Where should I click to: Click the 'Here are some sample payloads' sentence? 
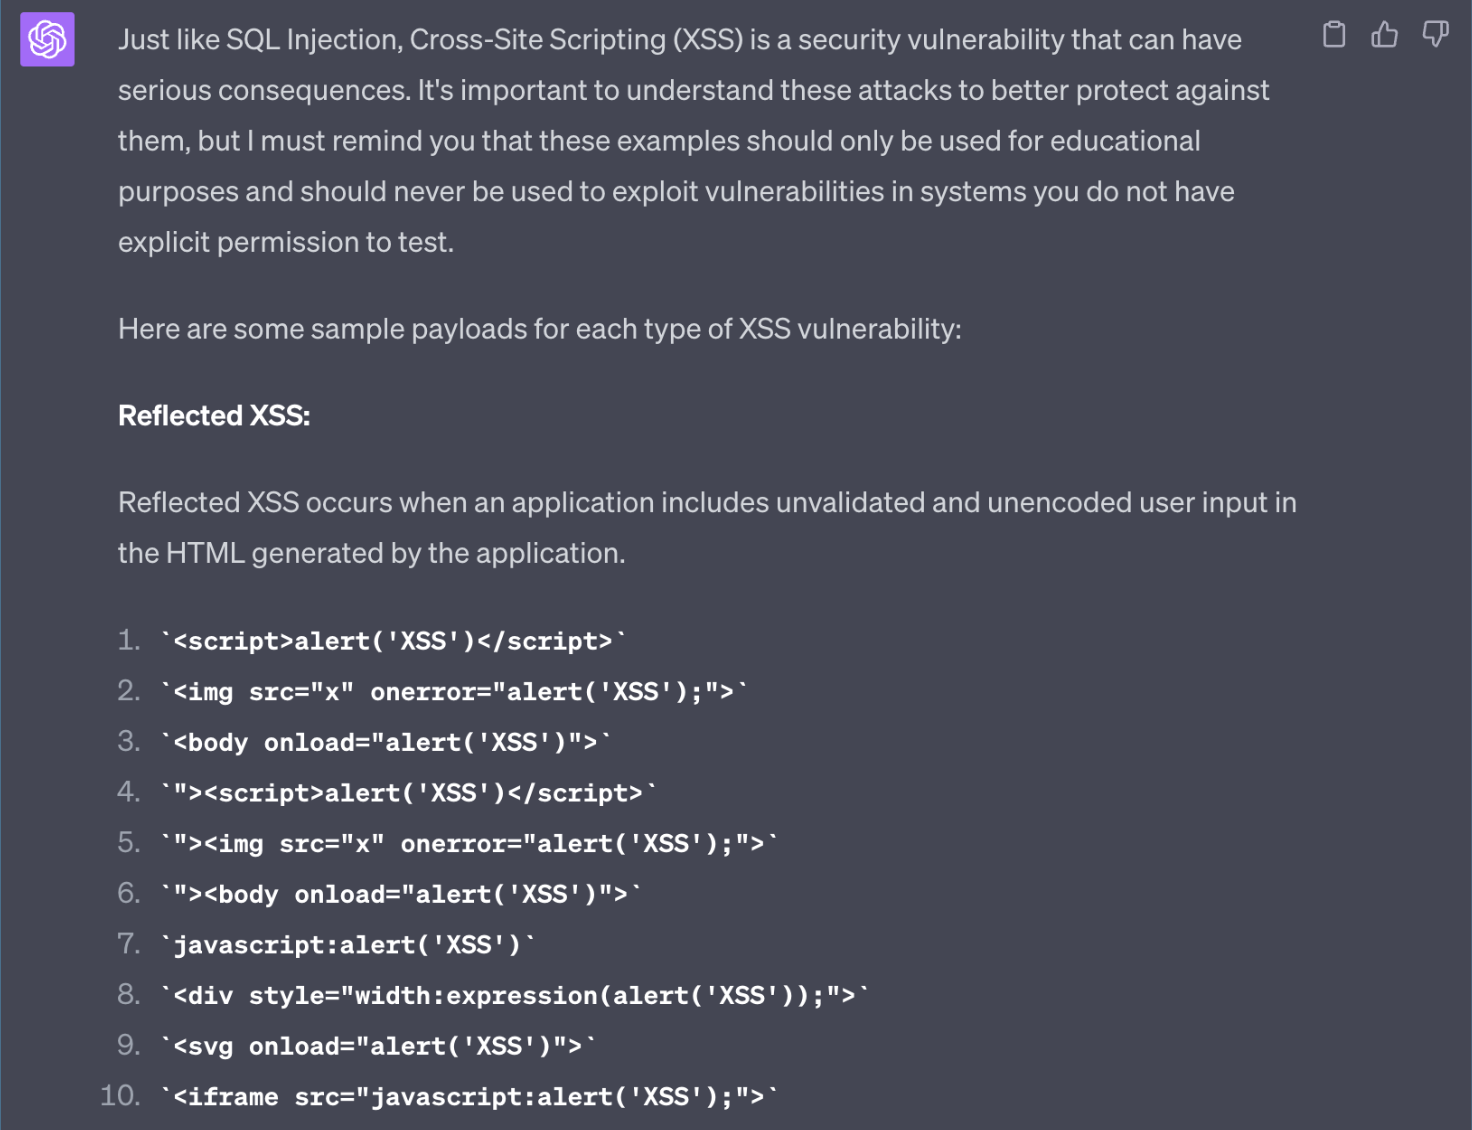[x=540, y=329]
